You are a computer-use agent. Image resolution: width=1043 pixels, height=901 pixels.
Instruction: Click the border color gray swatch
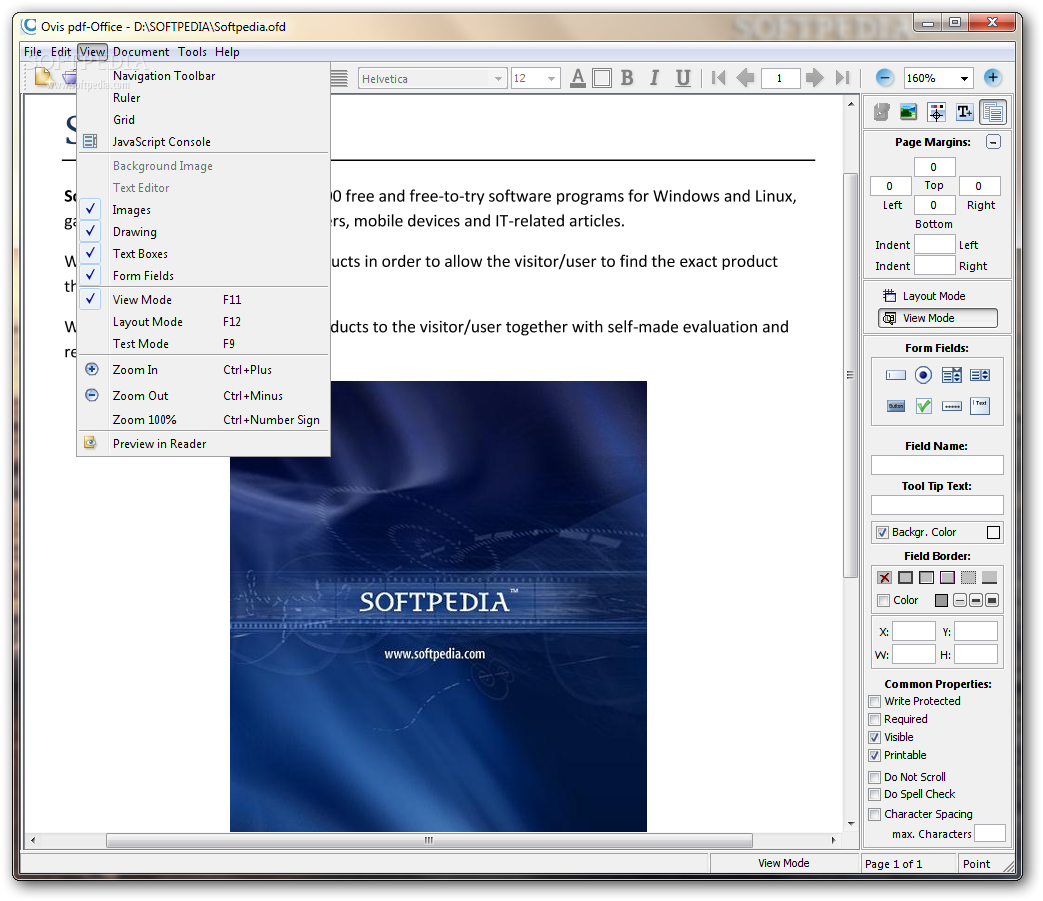pyautogui.click(x=941, y=600)
